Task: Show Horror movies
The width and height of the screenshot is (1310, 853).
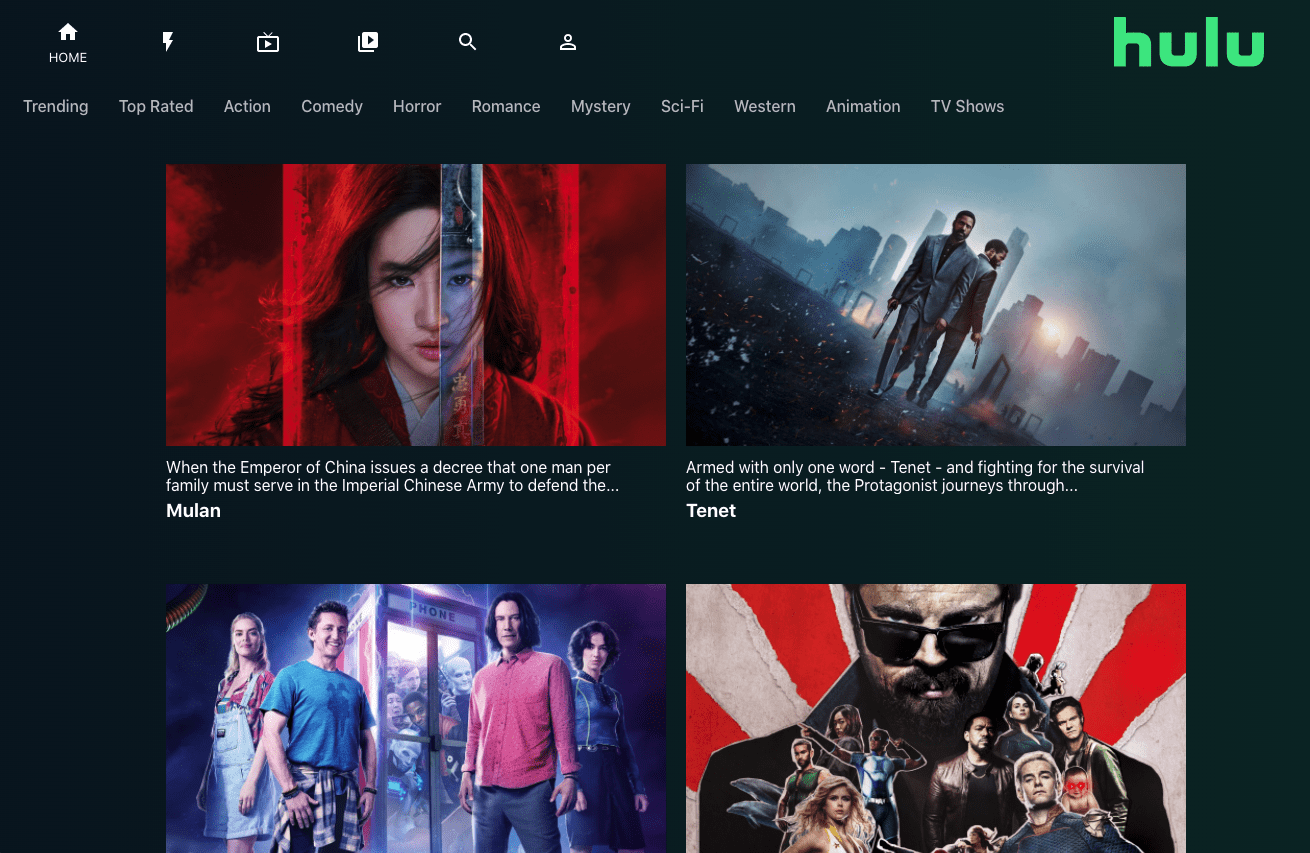Action: coord(417,106)
